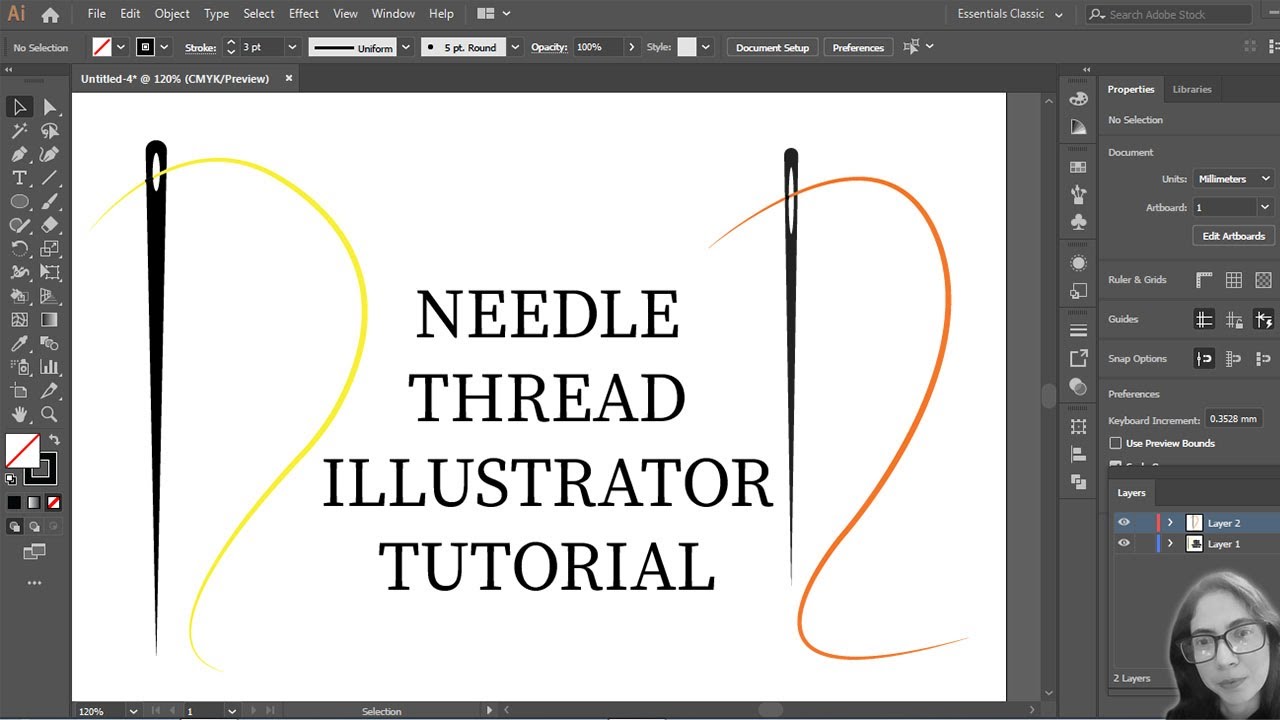Toggle Smart Guides button
The height and width of the screenshot is (720, 1280).
[x=1264, y=320]
